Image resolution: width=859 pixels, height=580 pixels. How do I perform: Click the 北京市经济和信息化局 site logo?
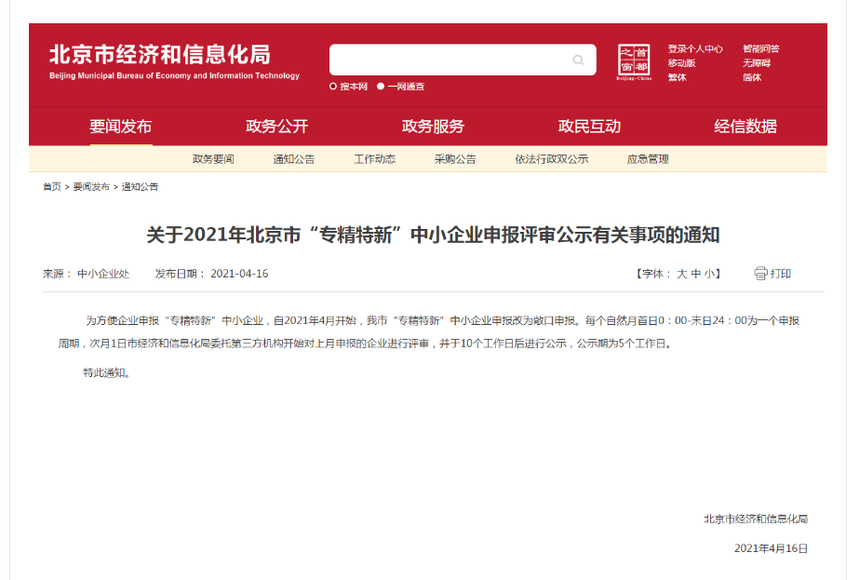[x=174, y=61]
